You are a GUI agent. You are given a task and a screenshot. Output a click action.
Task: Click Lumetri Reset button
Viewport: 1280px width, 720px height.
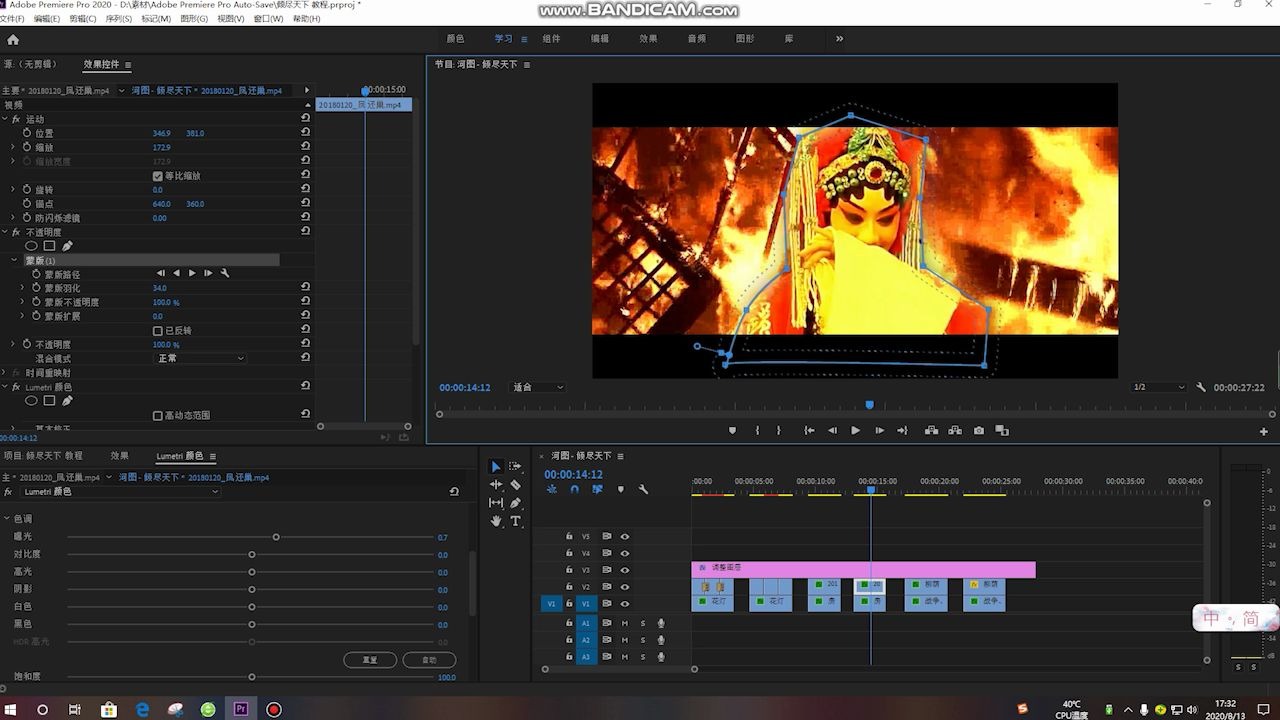pos(370,660)
